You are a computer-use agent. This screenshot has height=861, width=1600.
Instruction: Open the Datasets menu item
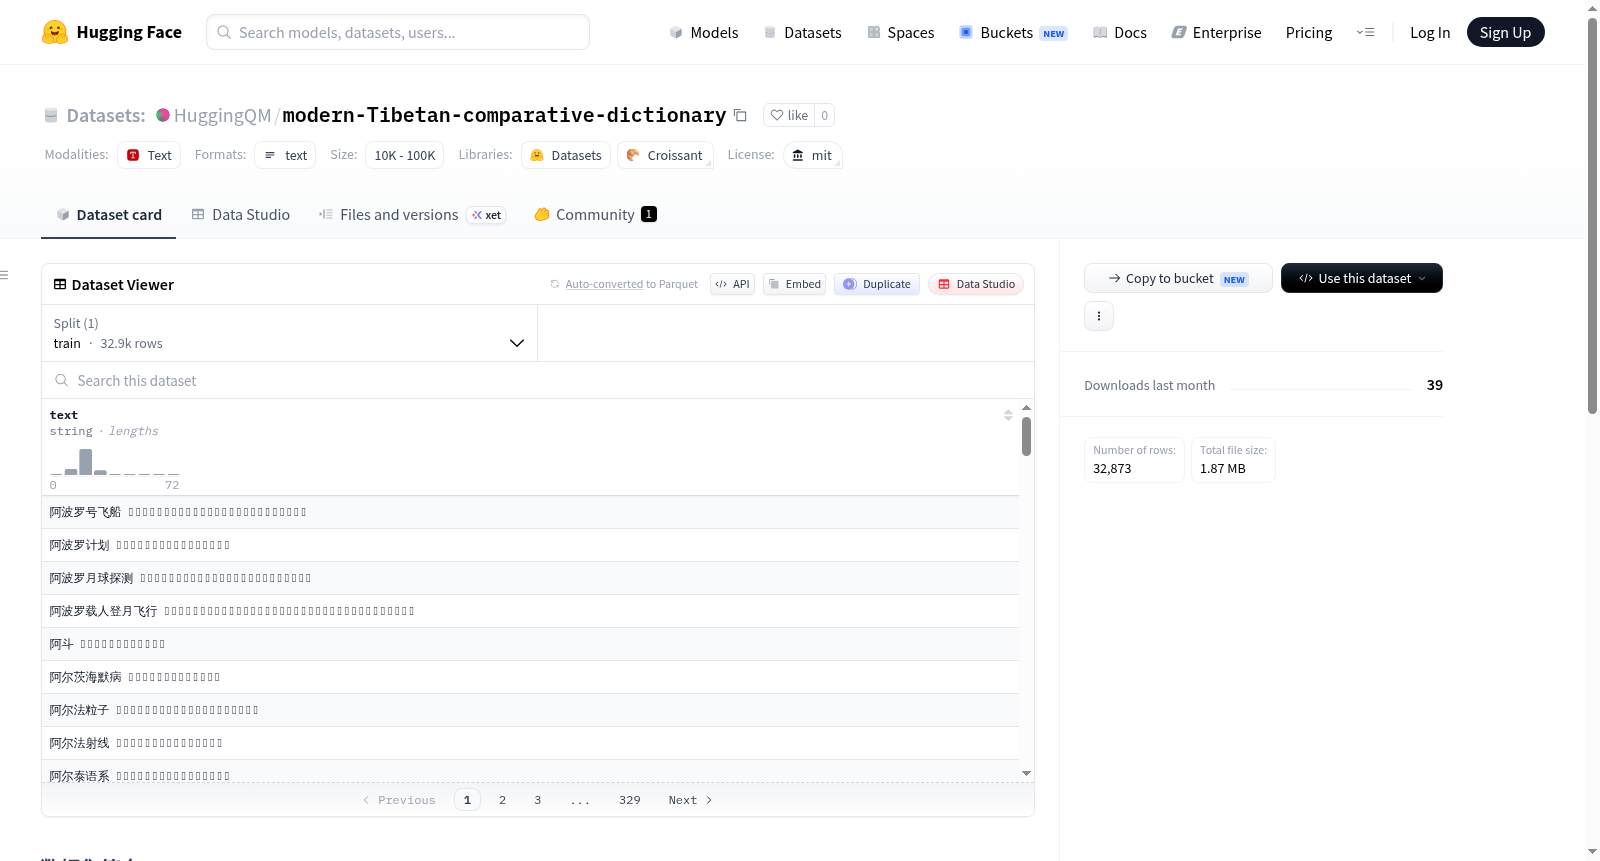click(803, 32)
